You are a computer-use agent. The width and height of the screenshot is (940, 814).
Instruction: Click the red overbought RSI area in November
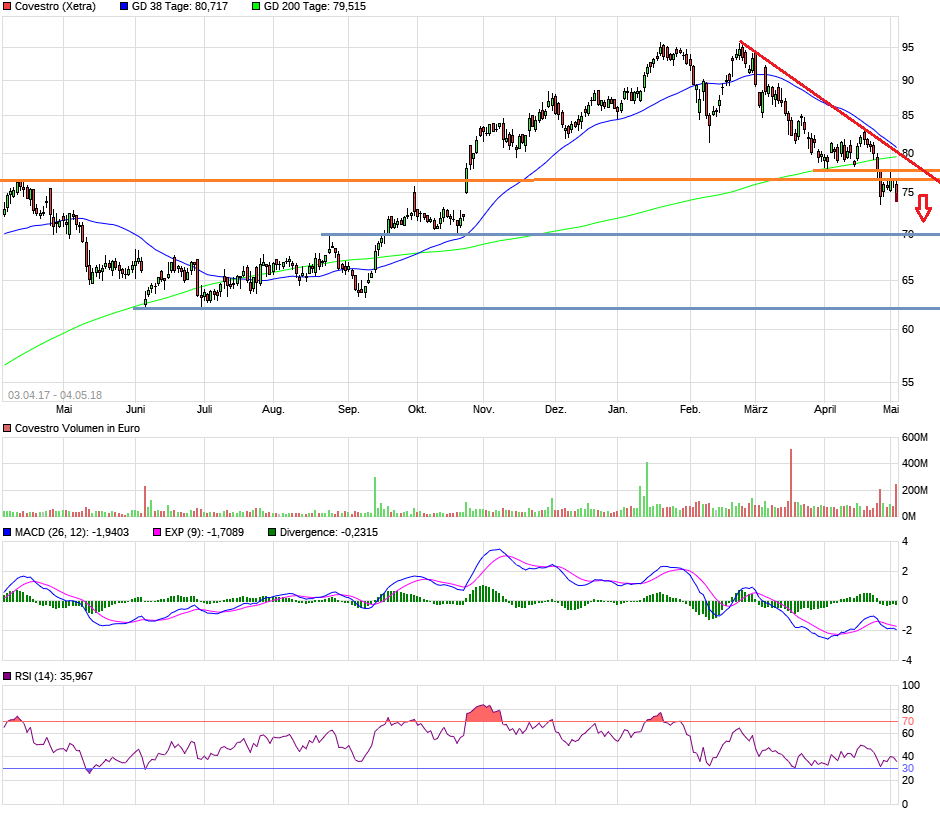click(484, 713)
